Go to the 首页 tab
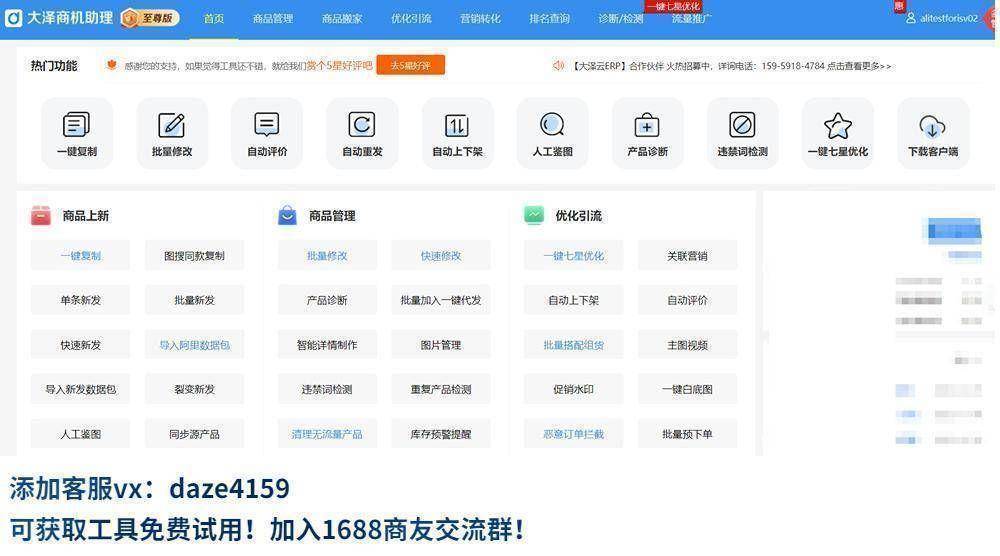This screenshot has width=1000, height=556. point(214,18)
